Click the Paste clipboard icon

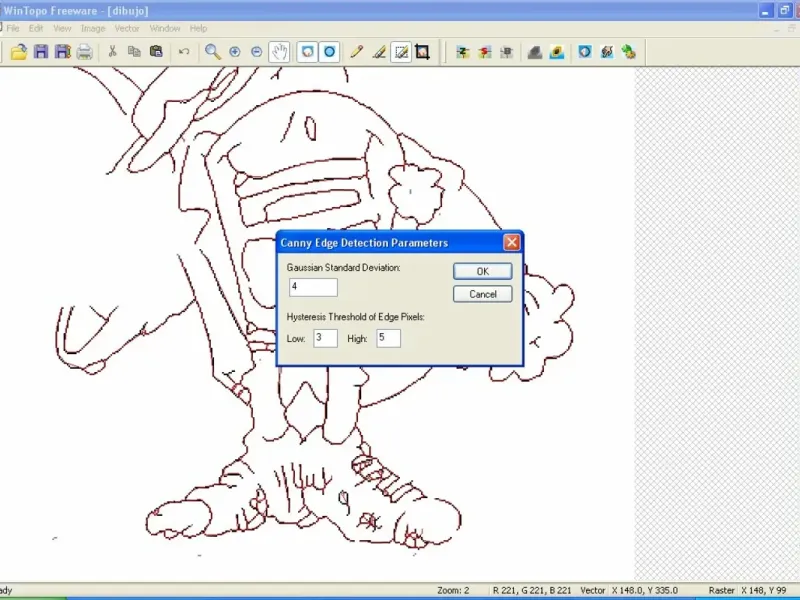[x=156, y=52]
